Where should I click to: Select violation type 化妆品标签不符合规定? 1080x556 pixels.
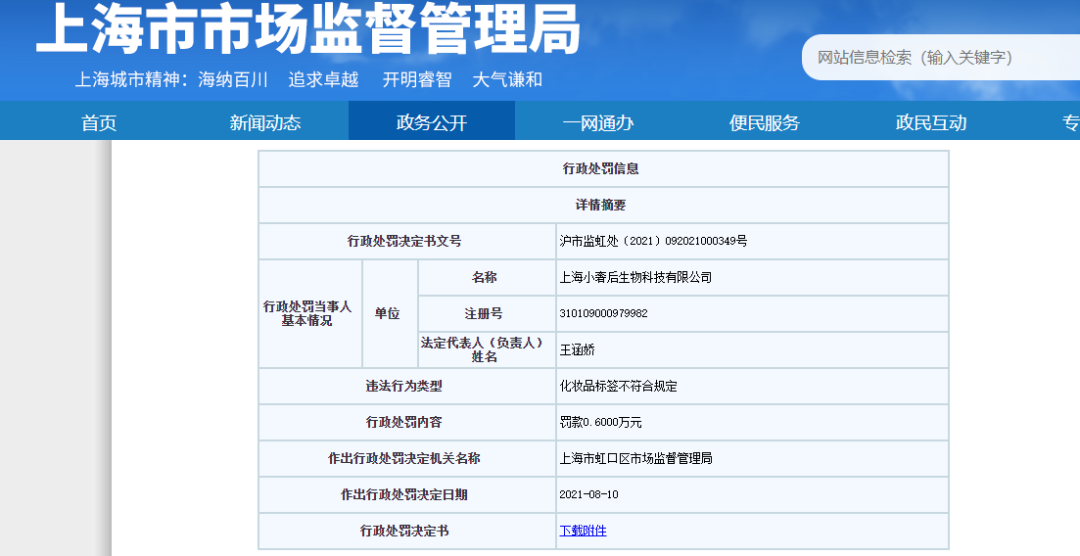[618, 387]
